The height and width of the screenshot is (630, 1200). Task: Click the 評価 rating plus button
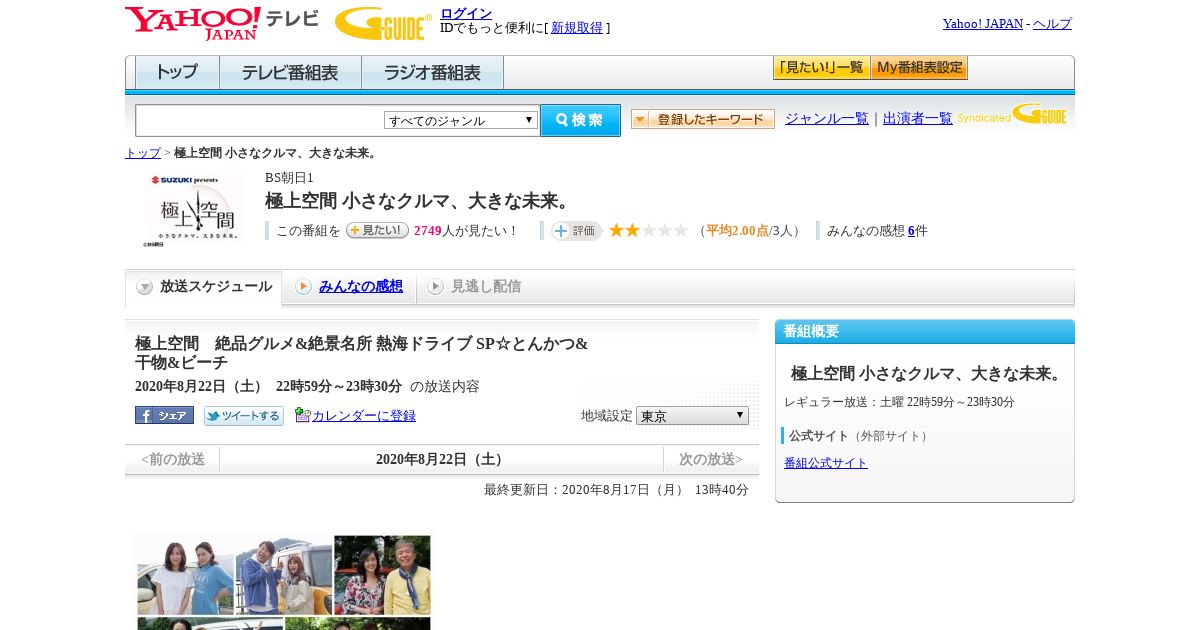576,231
